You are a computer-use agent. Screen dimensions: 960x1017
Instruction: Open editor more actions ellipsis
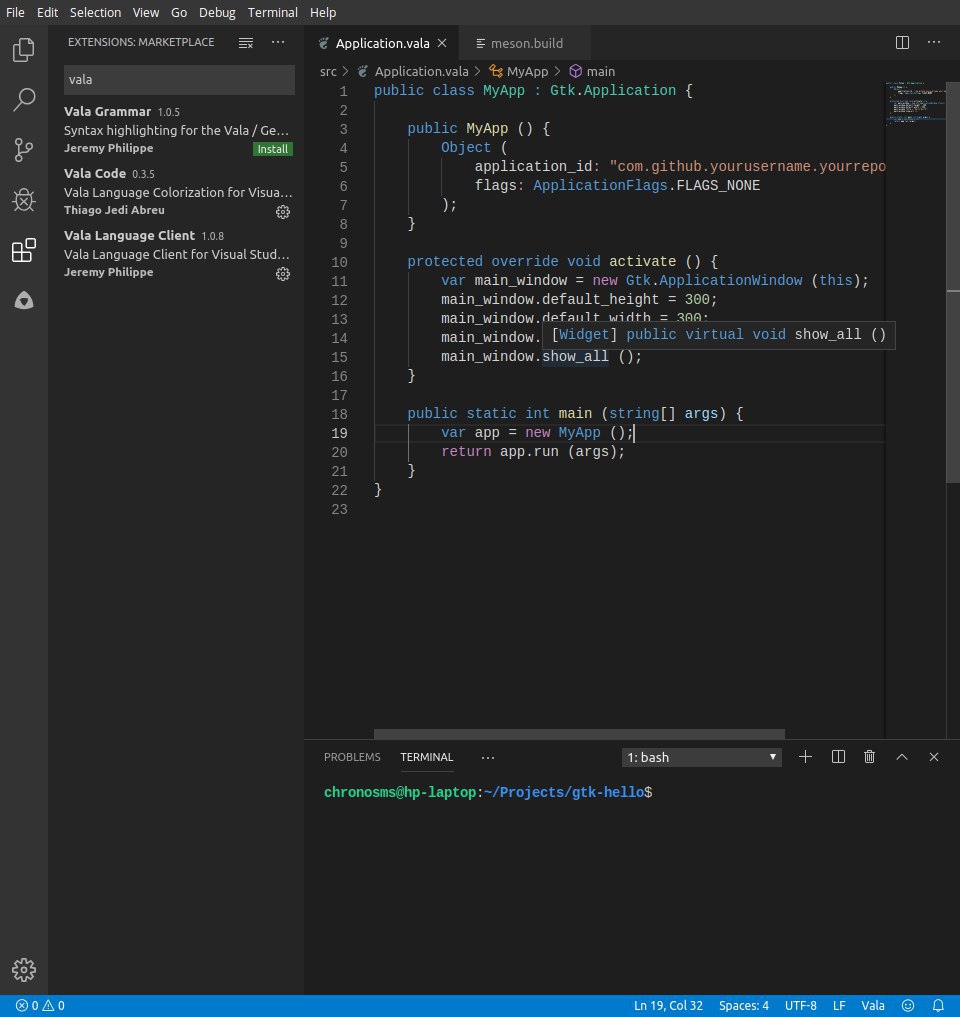coord(934,42)
